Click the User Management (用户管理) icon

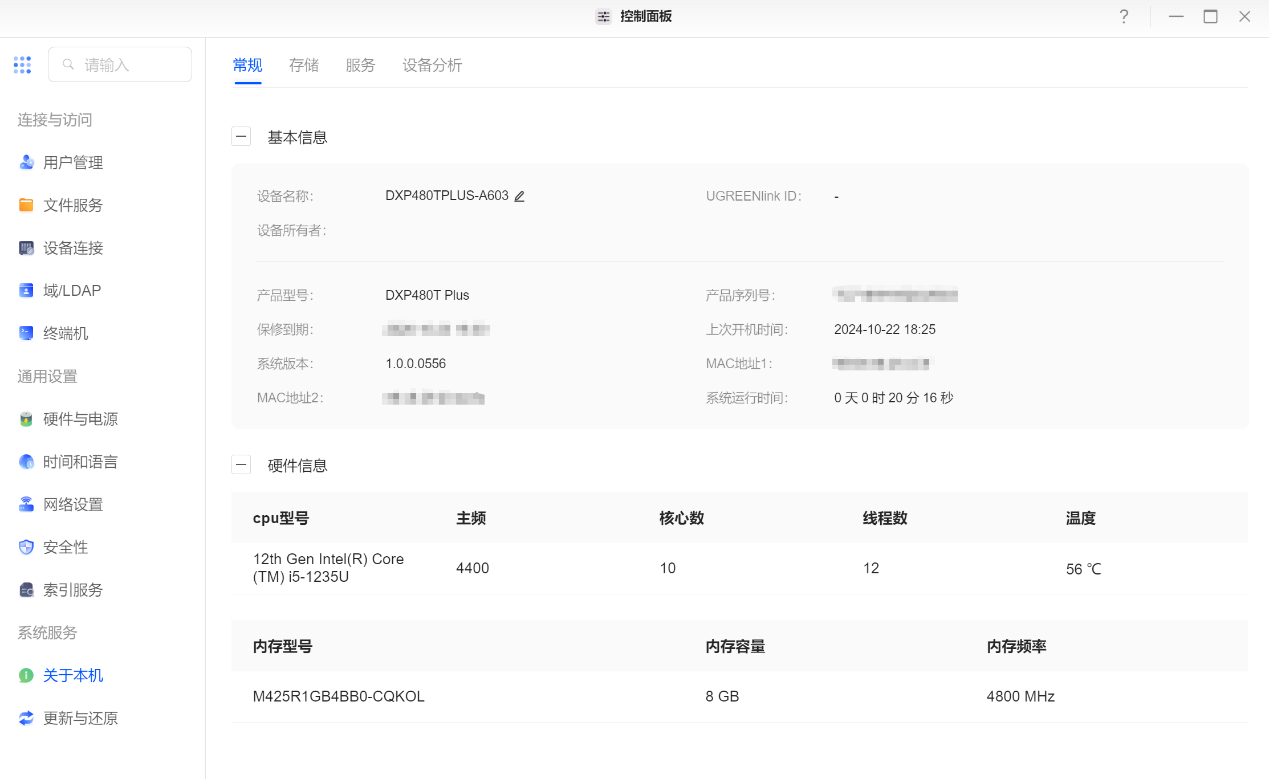coord(27,163)
